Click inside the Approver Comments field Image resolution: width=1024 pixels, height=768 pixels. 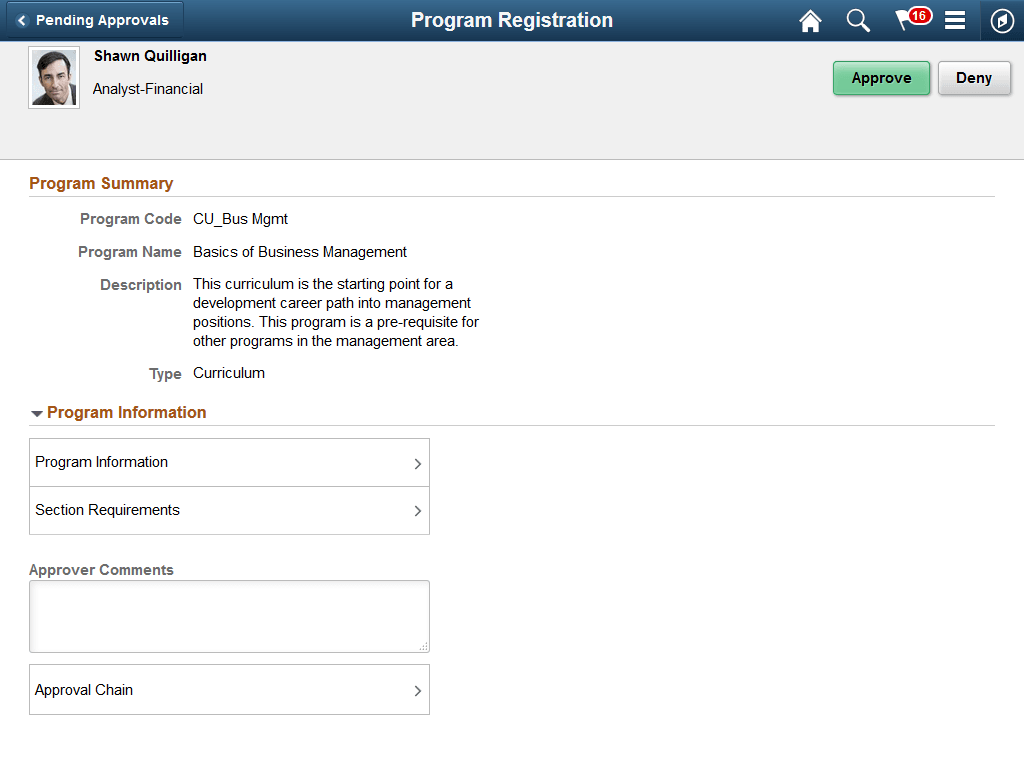[x=229, y=615]
